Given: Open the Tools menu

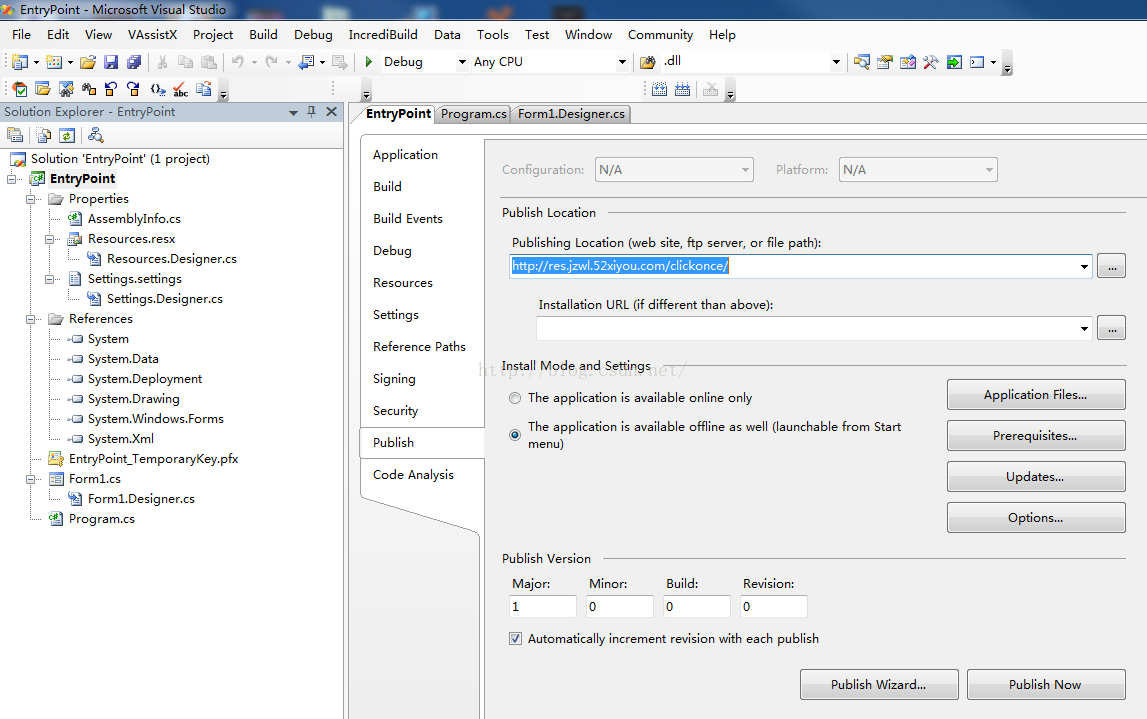Looking at the screenshot, I should (492, 34).
